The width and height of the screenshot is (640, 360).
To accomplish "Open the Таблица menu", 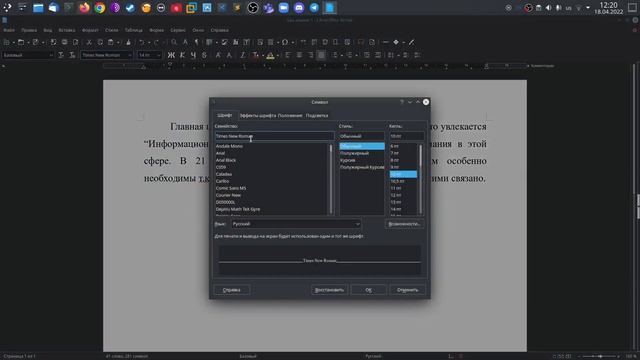I will [133, 30].
